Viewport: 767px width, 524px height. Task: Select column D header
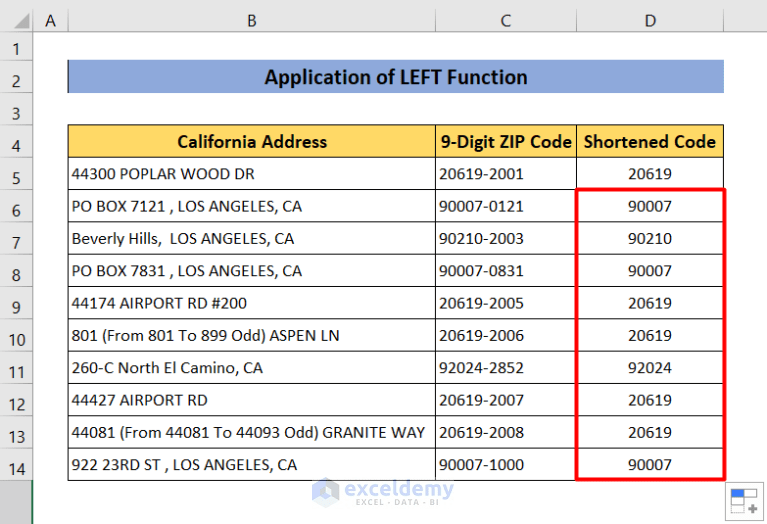(x=650, y=21)
